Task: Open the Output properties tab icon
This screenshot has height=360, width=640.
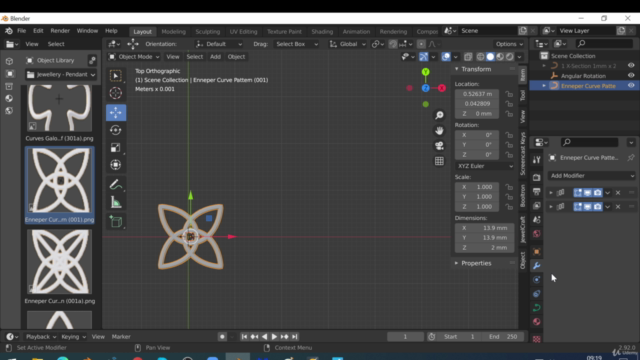Action: pos(537,191)
